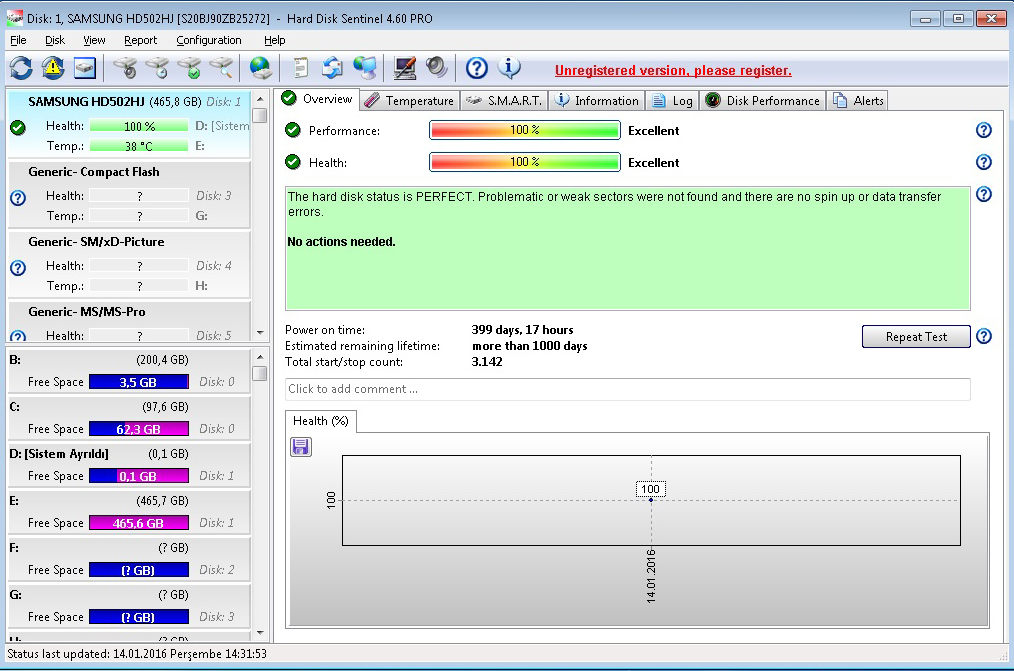1014x671 pixels.
Task: Open the Configuration menu
Action: pyautogui.click(x=209, y=40)
